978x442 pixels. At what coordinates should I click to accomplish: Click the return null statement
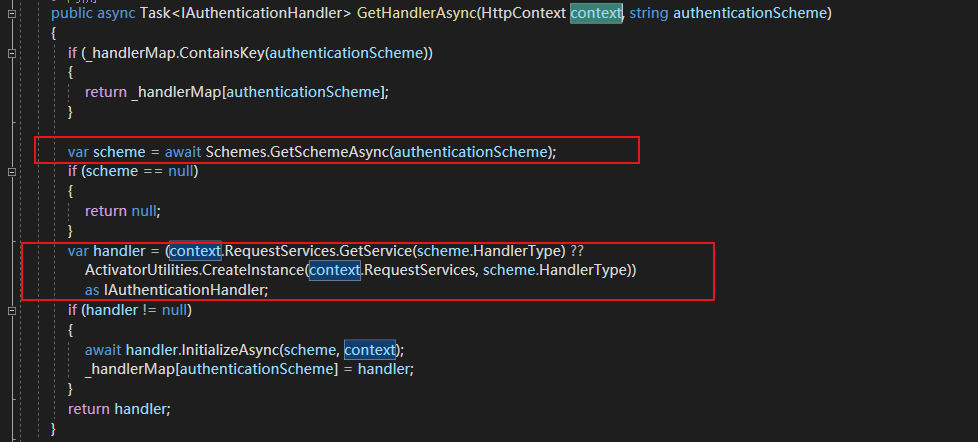pos(123,211)
